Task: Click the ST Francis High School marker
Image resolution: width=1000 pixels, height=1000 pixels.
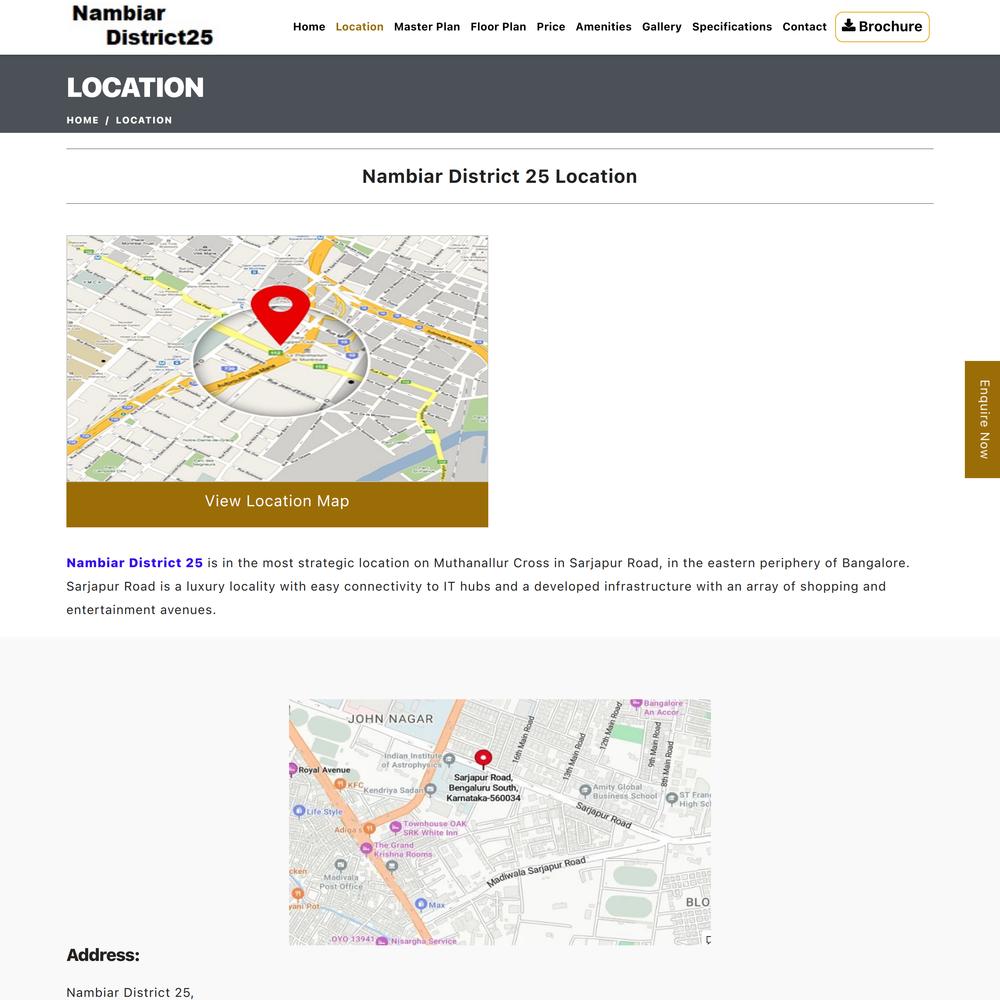Action: [x=672, y=798]
